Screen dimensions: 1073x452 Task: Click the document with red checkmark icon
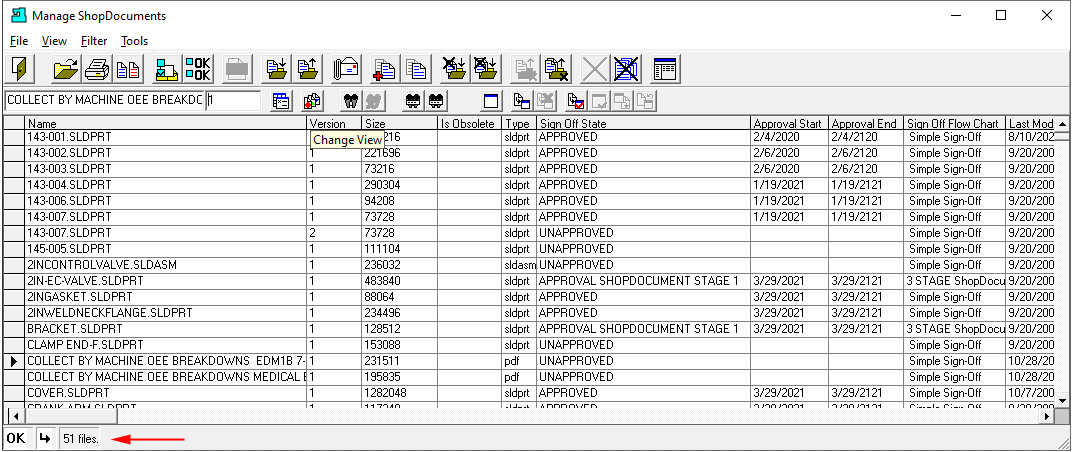point(576,101)
